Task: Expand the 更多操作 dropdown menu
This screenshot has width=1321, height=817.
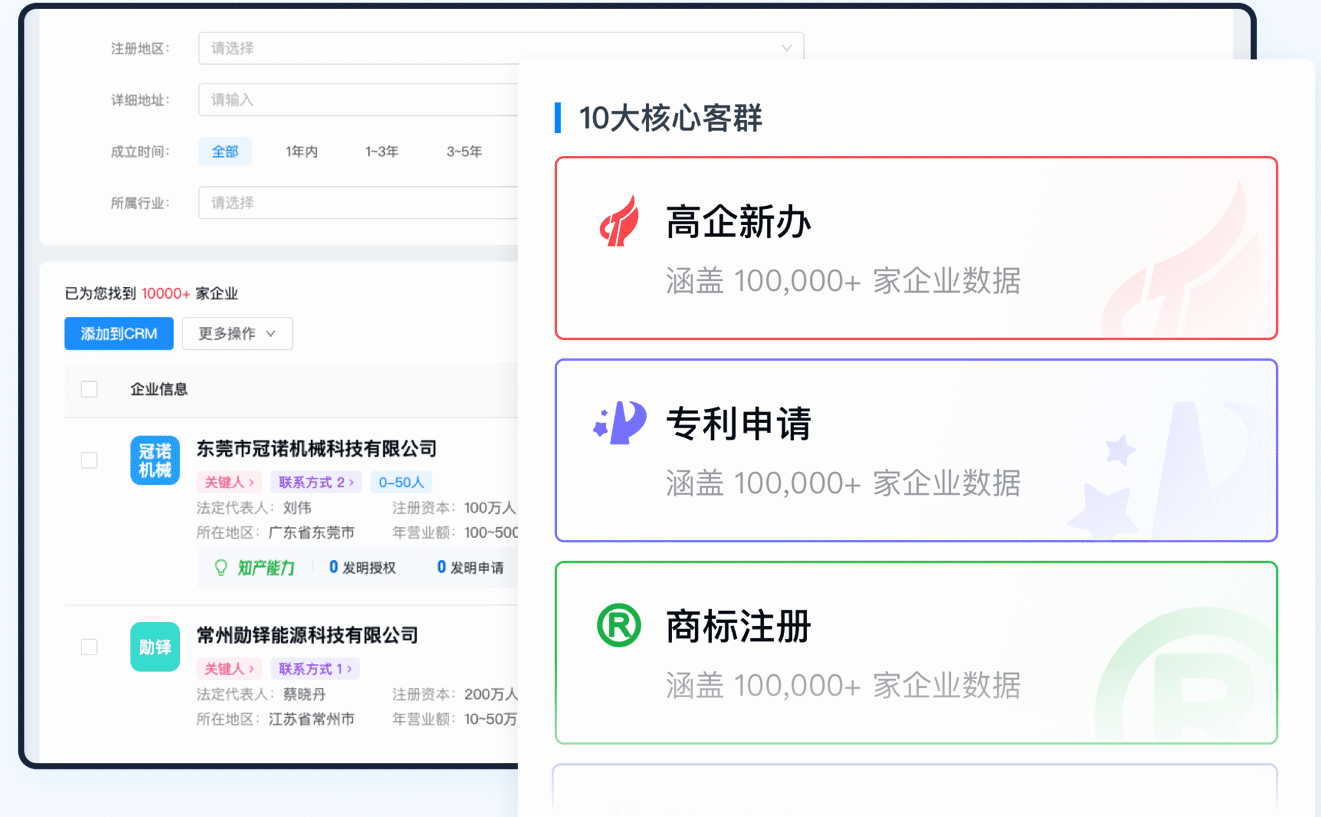Action: pyautogui.click(x=237, y=334)
